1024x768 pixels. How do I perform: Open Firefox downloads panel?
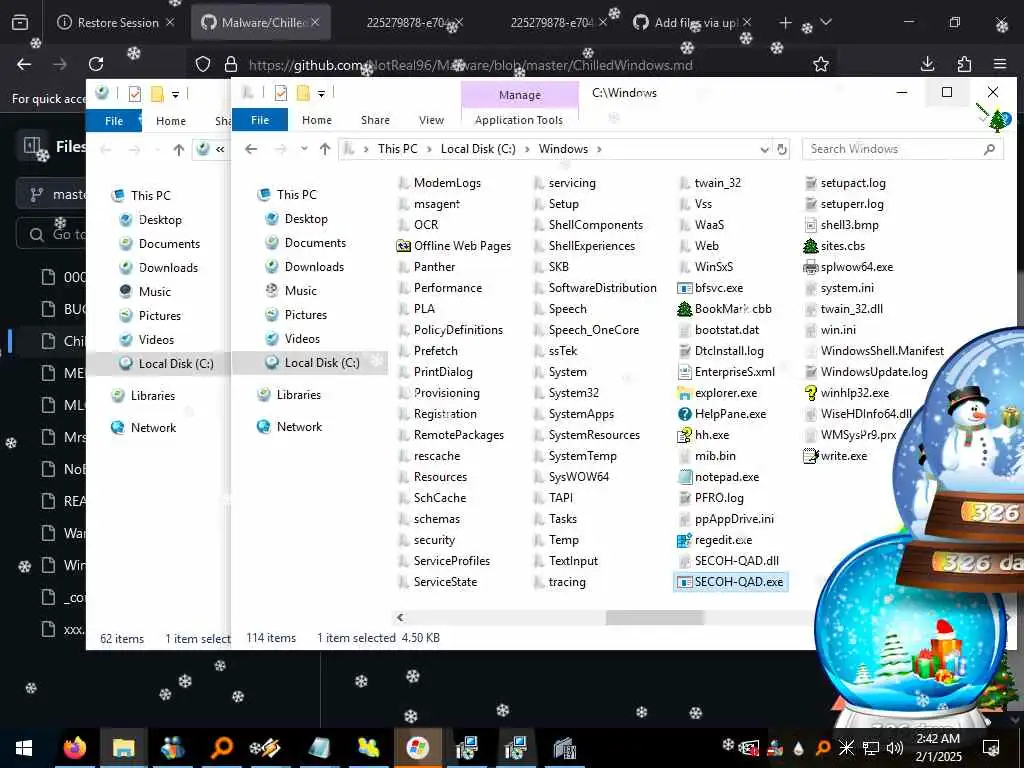(927, 64)
